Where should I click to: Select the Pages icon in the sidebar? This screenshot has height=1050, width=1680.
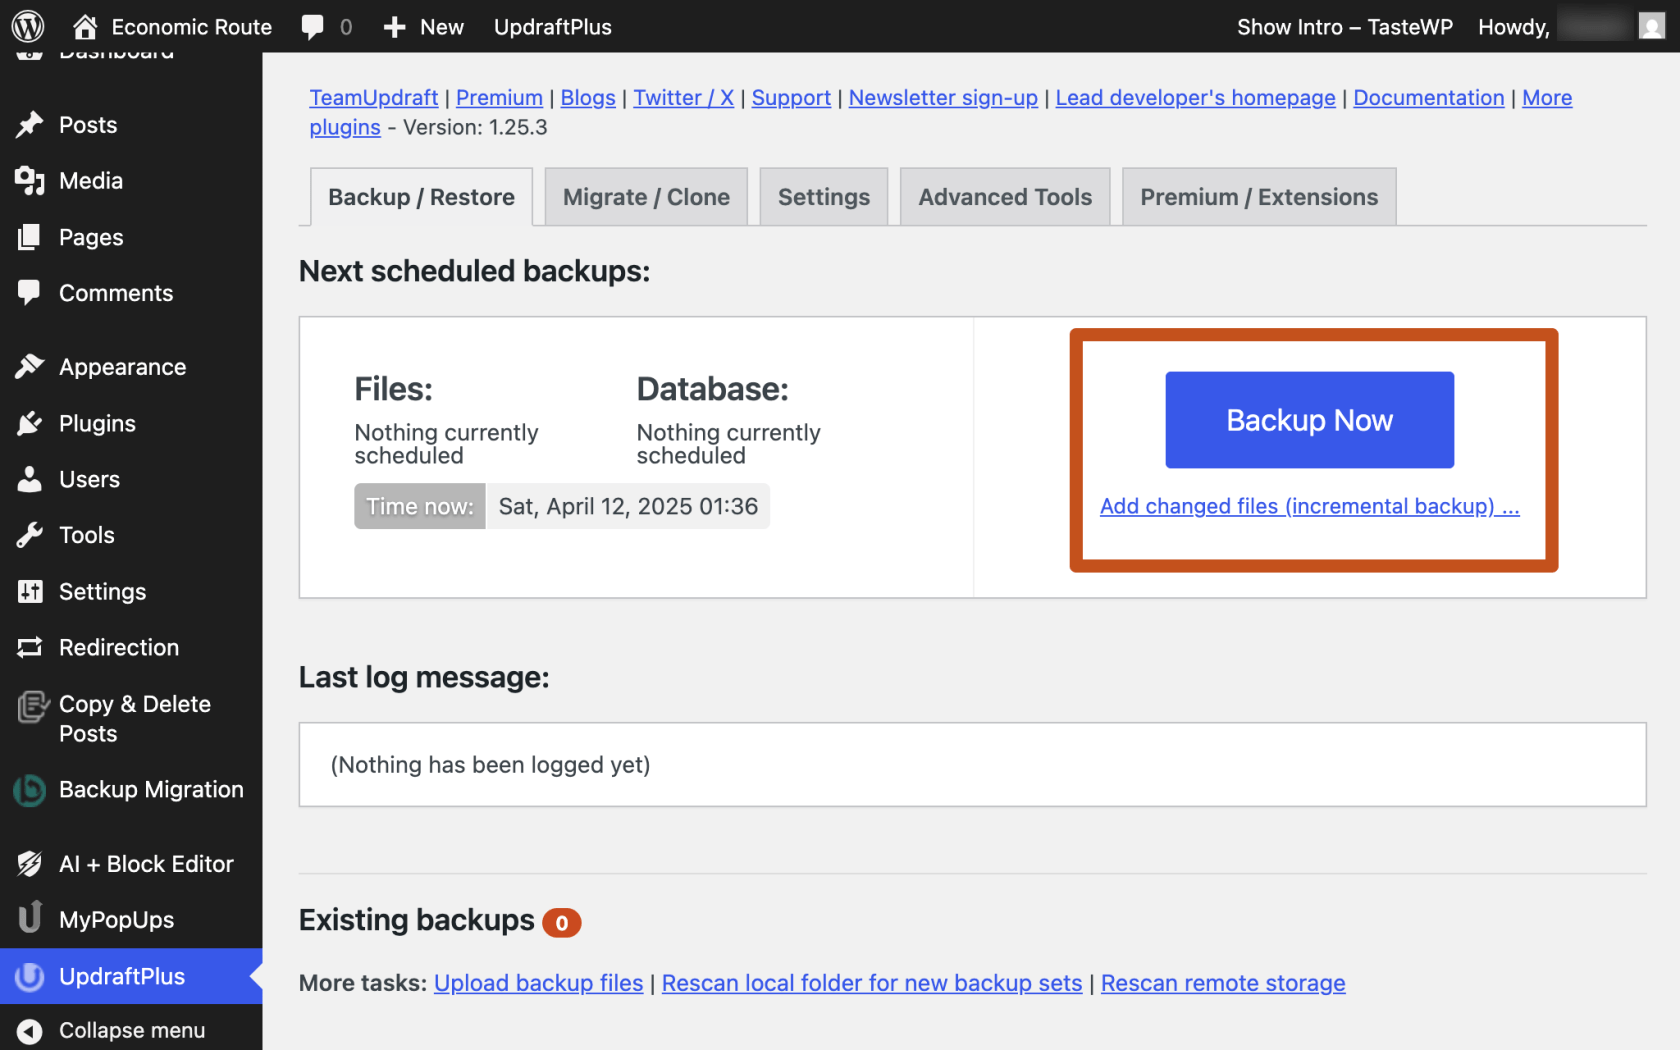pyautogui.click(x=31, y=237)
